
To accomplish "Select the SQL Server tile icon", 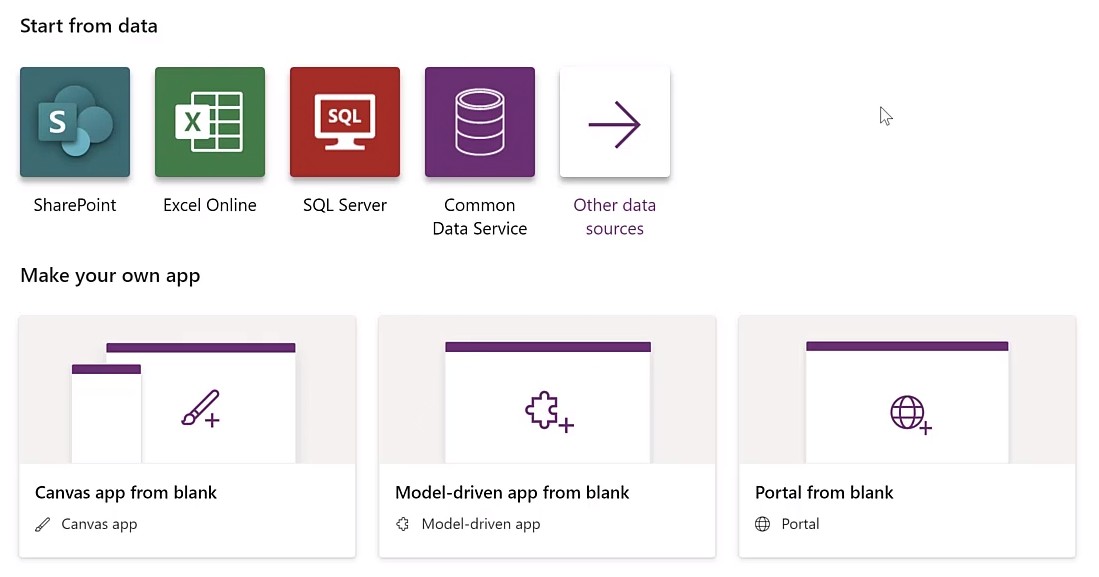I will tap(345, 122).
